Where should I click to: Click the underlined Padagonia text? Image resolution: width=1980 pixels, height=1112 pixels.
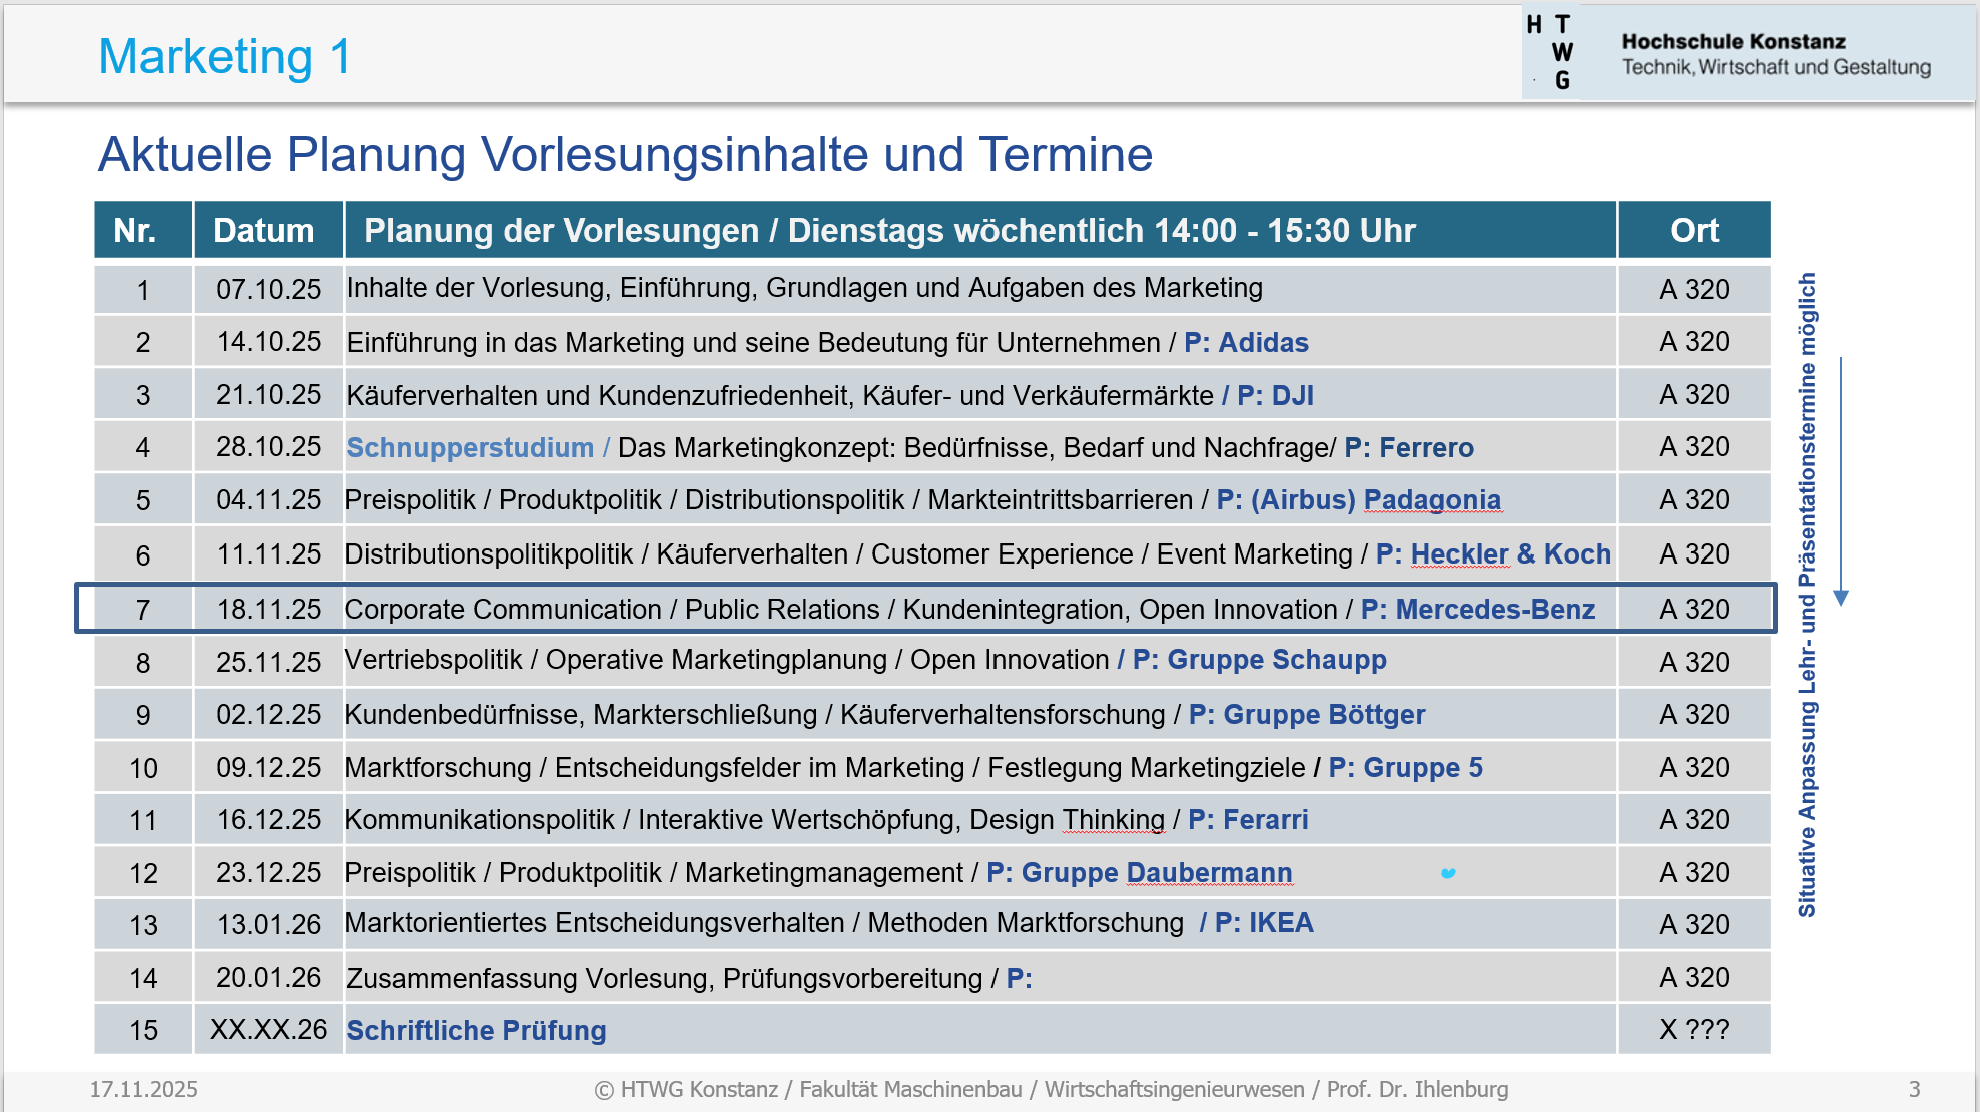click(x=1432, y=499)
